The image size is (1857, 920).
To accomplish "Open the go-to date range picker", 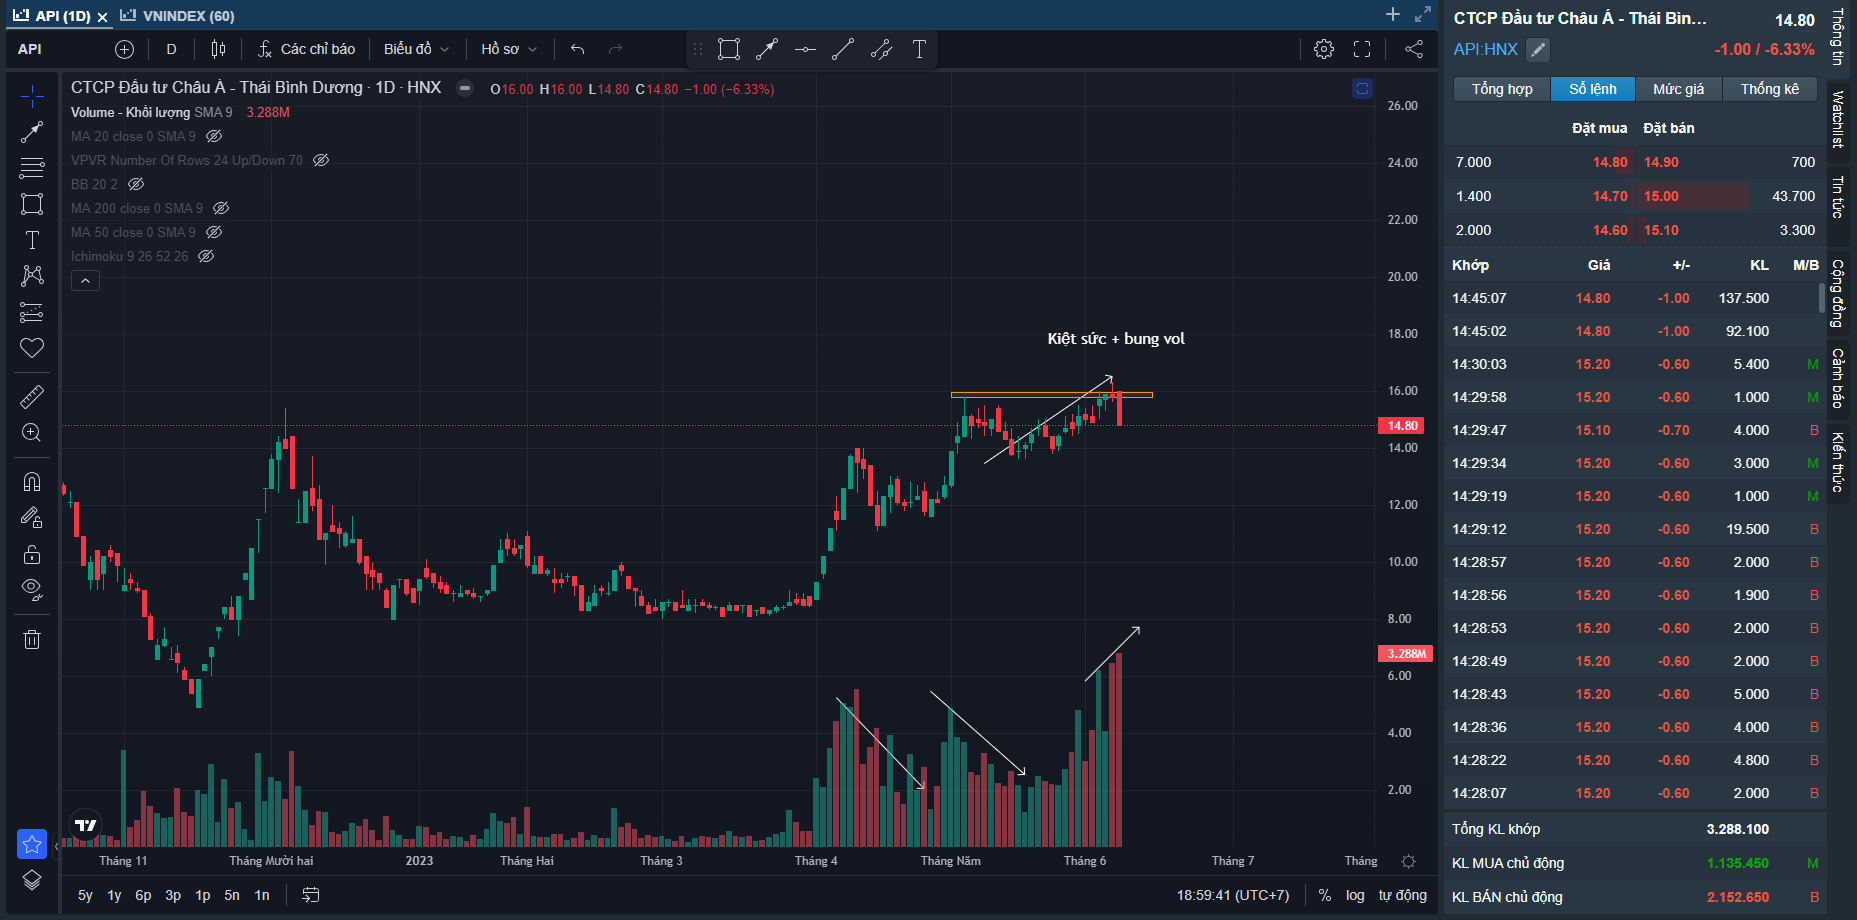I will coord(311,895).
